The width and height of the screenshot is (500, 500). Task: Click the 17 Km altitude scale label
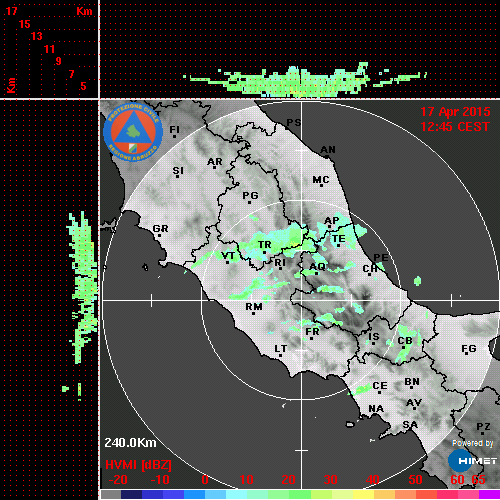tap(11, 11)
